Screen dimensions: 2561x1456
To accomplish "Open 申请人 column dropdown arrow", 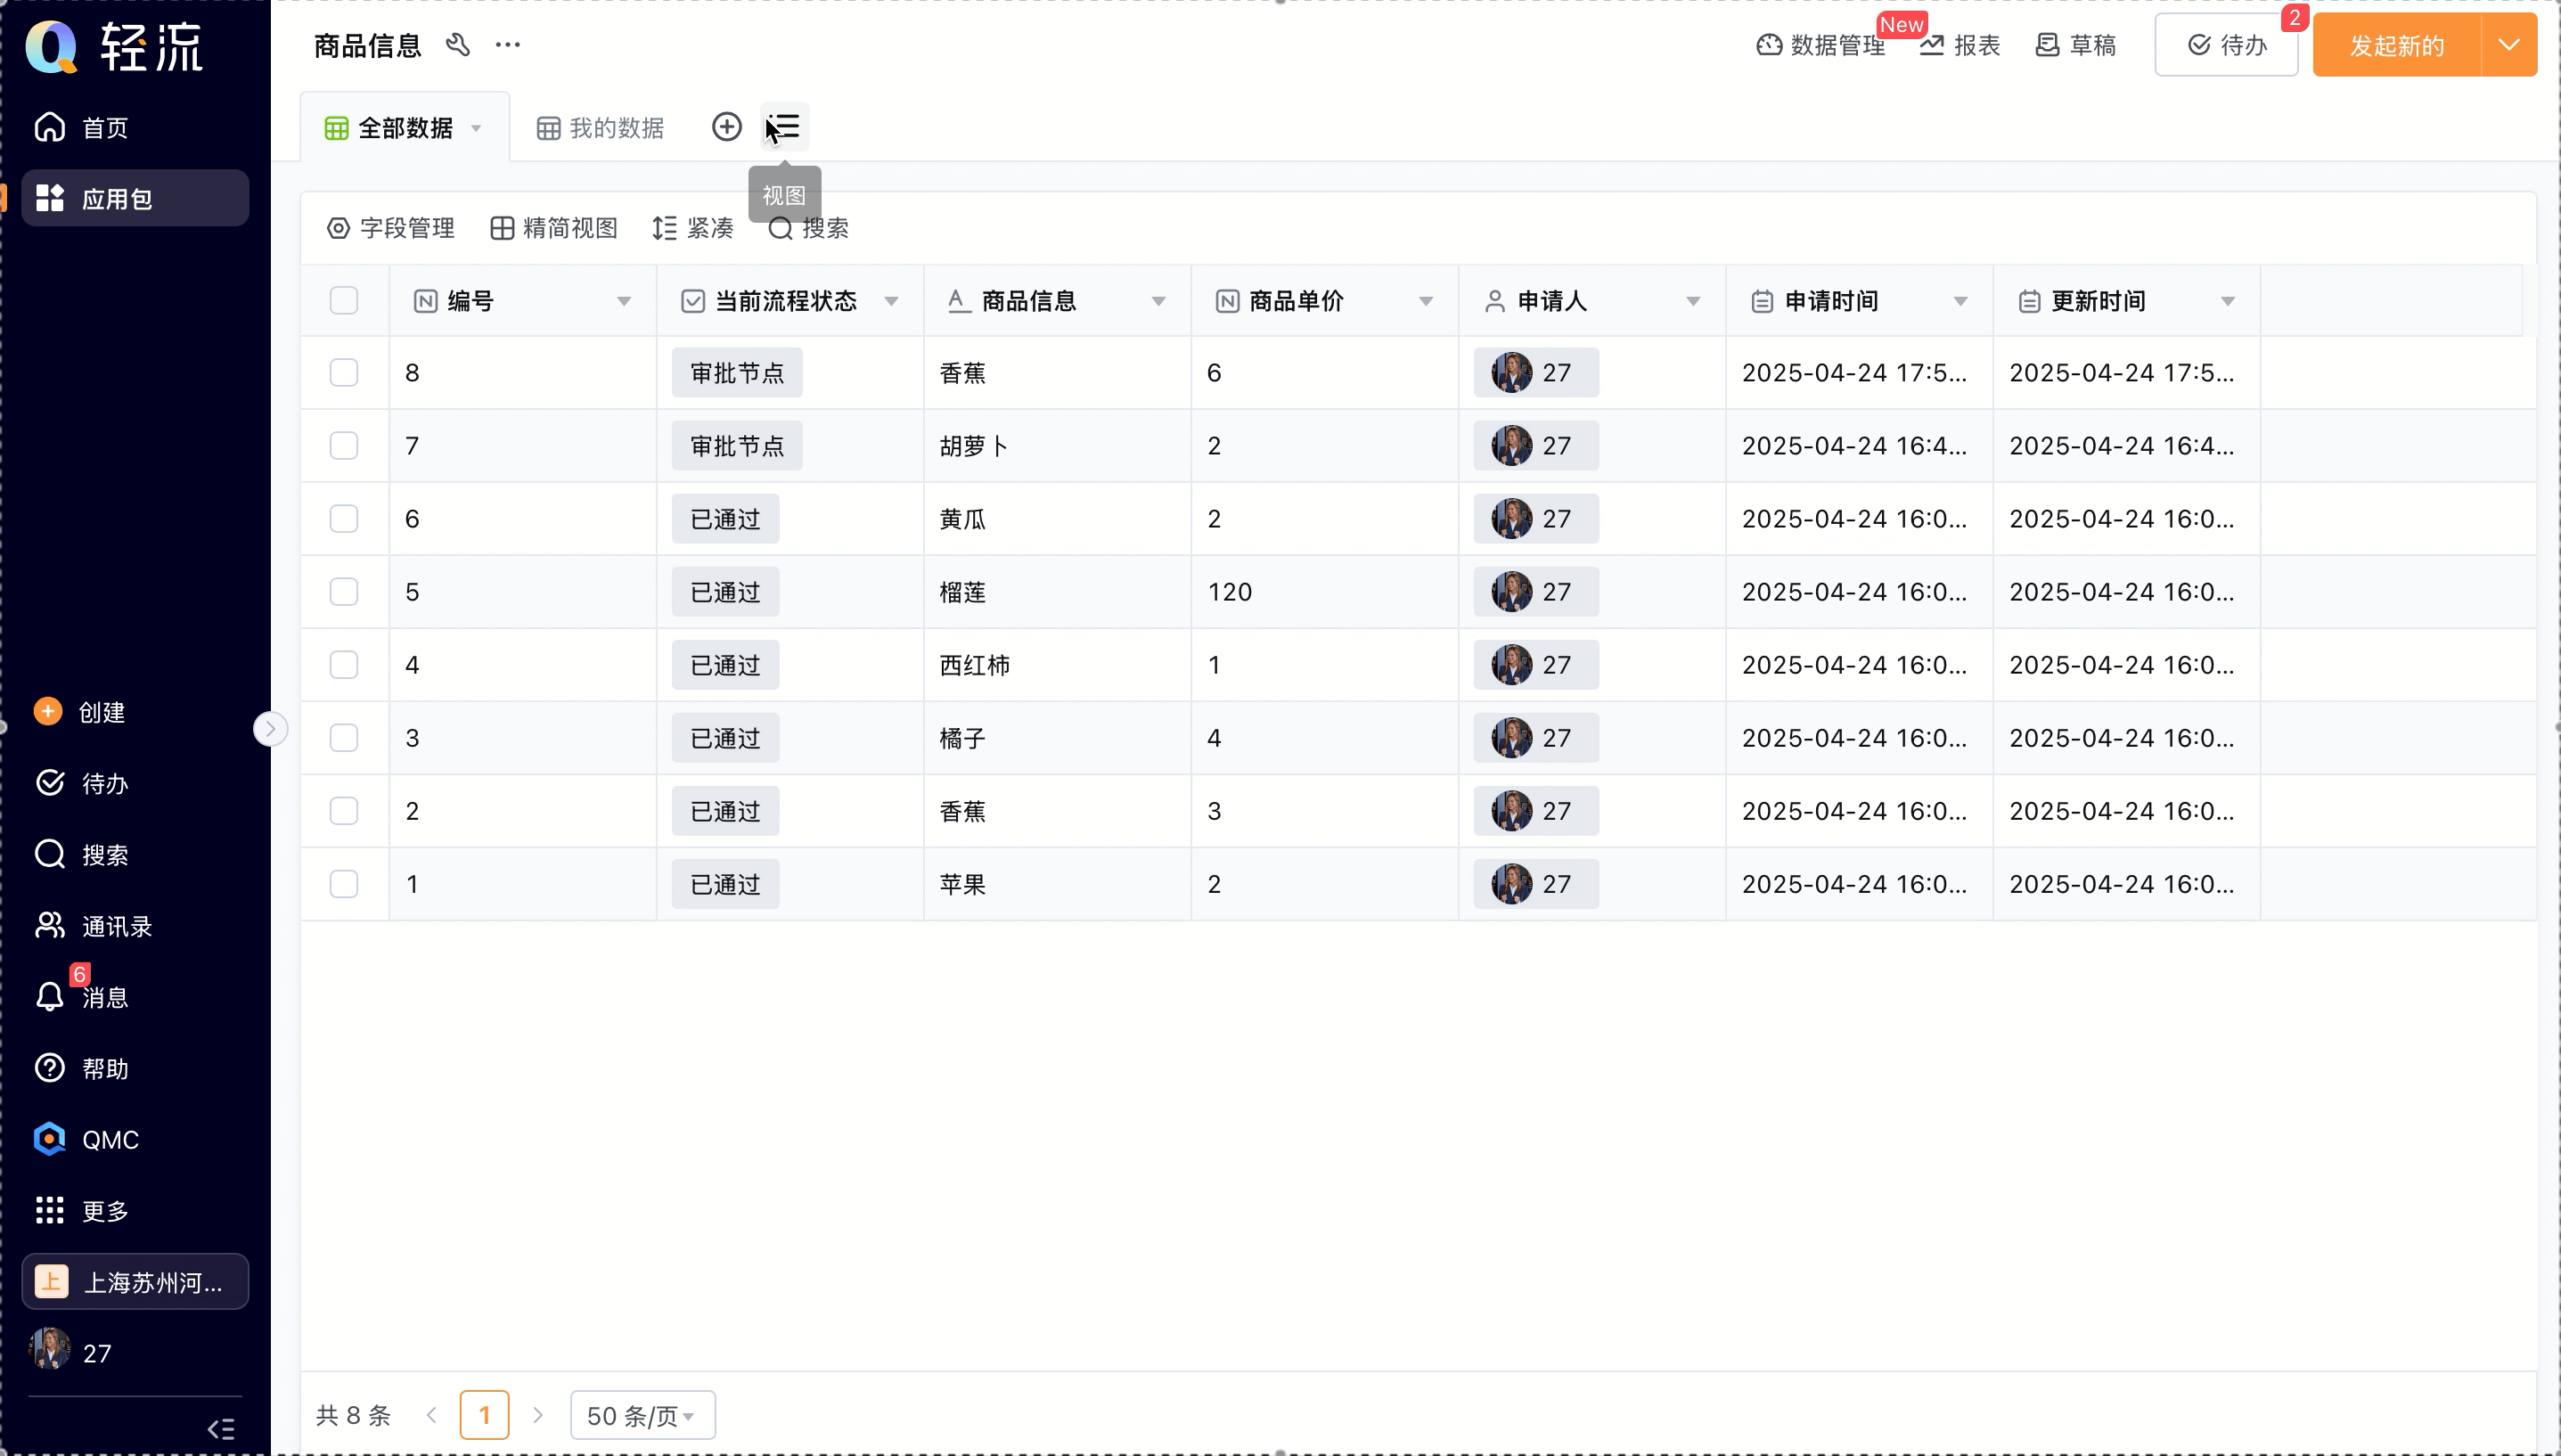I will point(1693,301).
